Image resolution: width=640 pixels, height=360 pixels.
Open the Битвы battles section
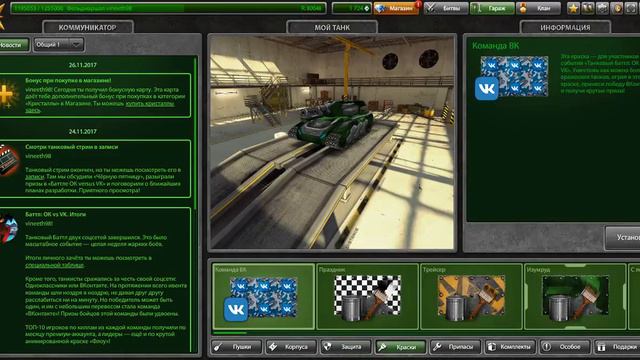pos(446,8)
